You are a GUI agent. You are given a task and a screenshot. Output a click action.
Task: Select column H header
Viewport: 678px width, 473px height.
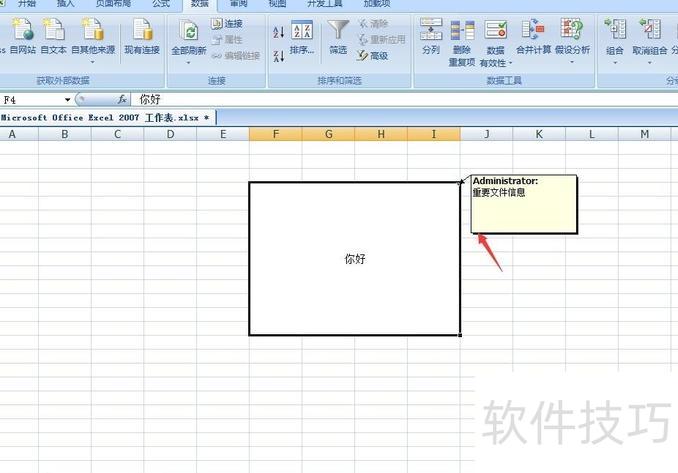pyautogui.click(x=381, y=134)
